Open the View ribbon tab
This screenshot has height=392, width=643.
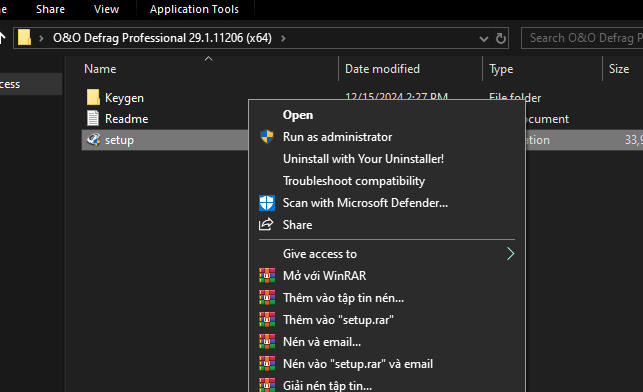(106, 9)
